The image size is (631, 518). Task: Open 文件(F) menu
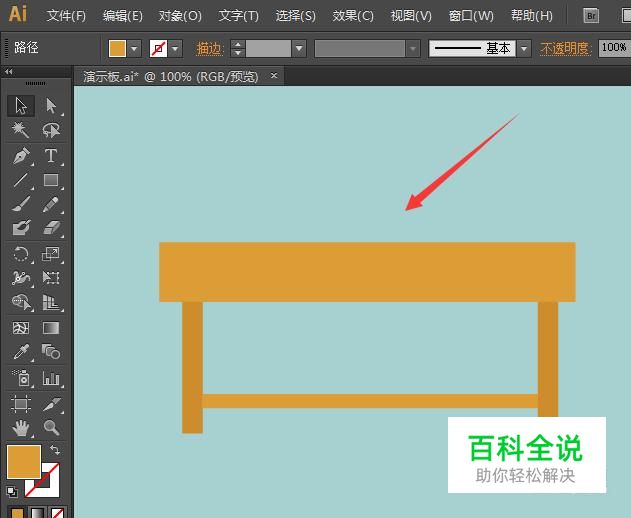[66, 16]
